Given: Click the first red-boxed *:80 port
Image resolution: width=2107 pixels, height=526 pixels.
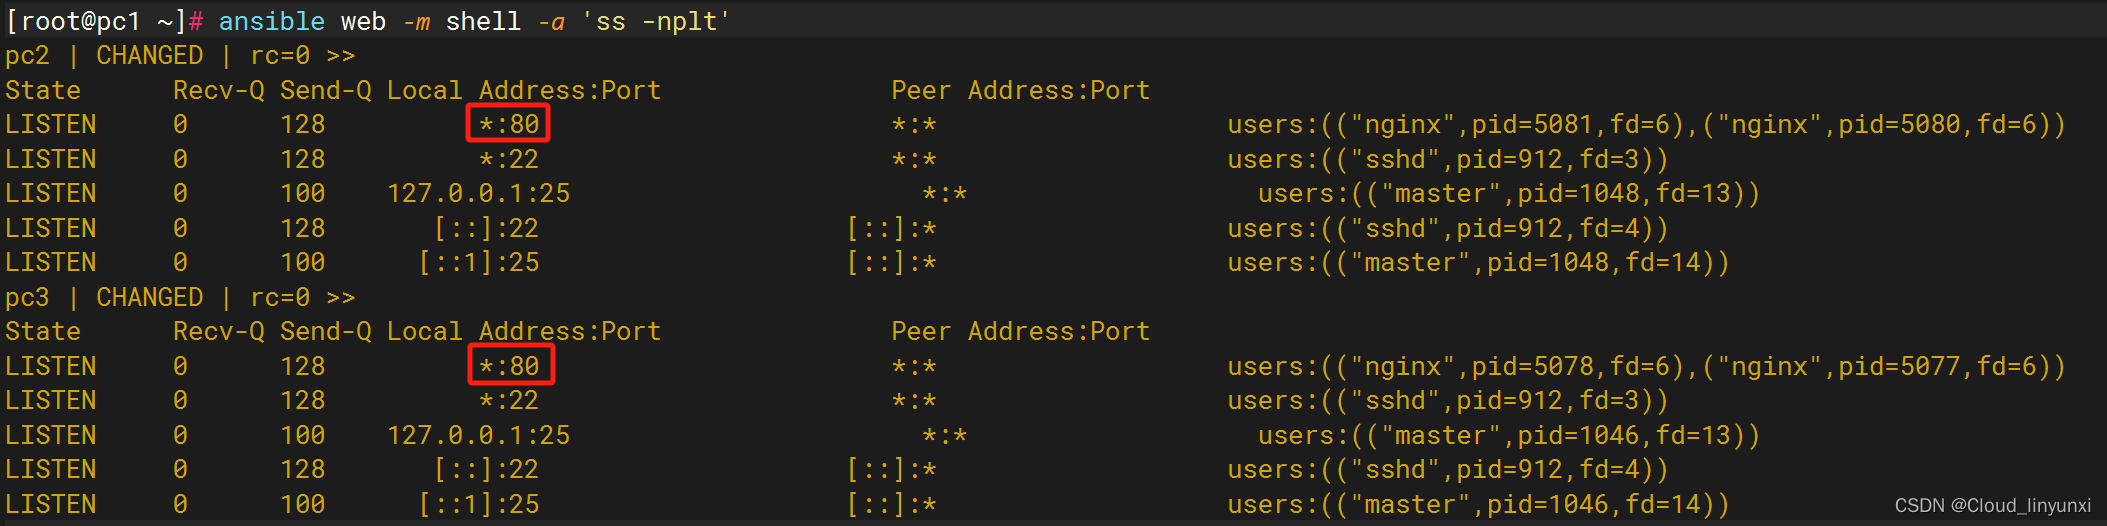Looking at the screenshot, I should point(509,124).
